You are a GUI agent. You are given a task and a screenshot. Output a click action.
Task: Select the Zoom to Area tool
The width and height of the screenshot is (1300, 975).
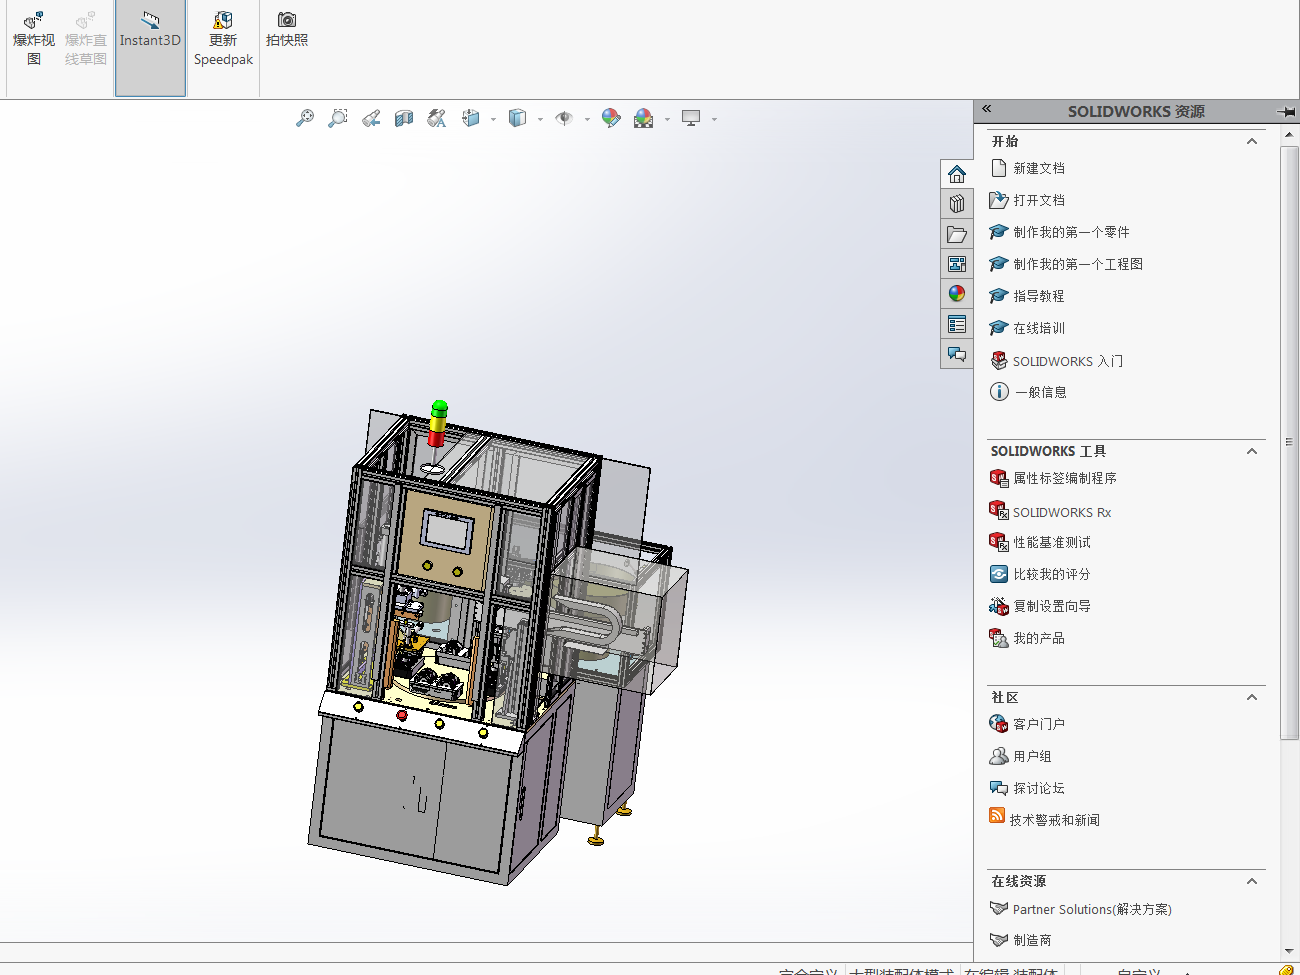[x=338, y=118]
